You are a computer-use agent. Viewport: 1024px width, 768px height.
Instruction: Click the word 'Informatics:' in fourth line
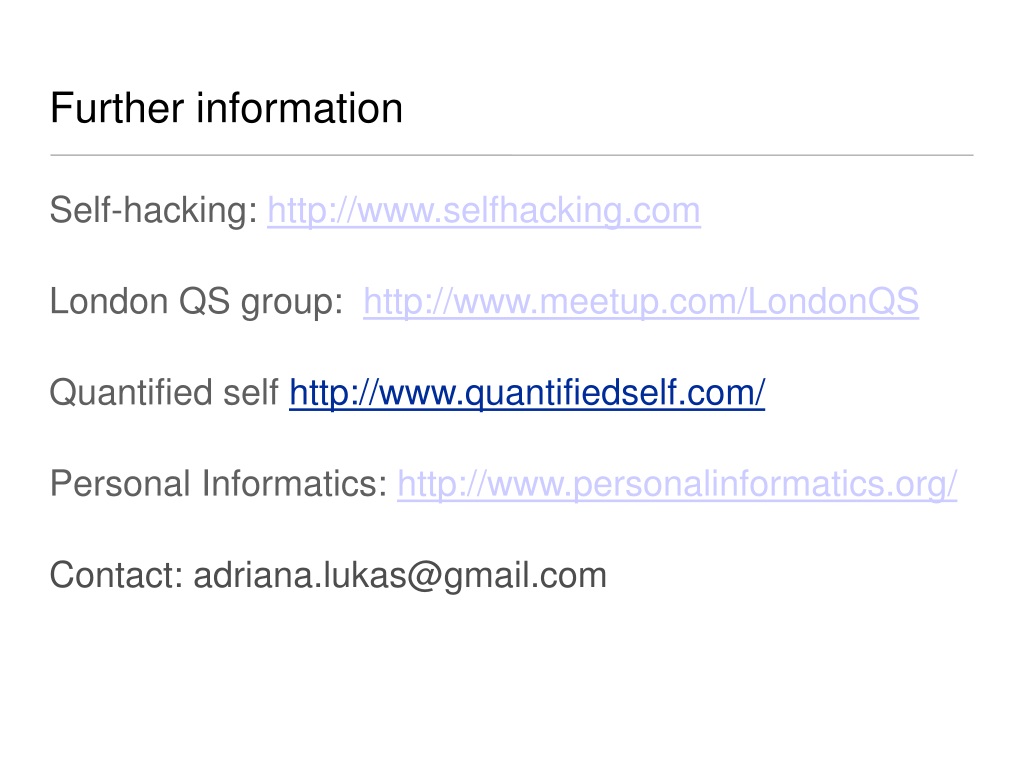click(x=295, y=484)
